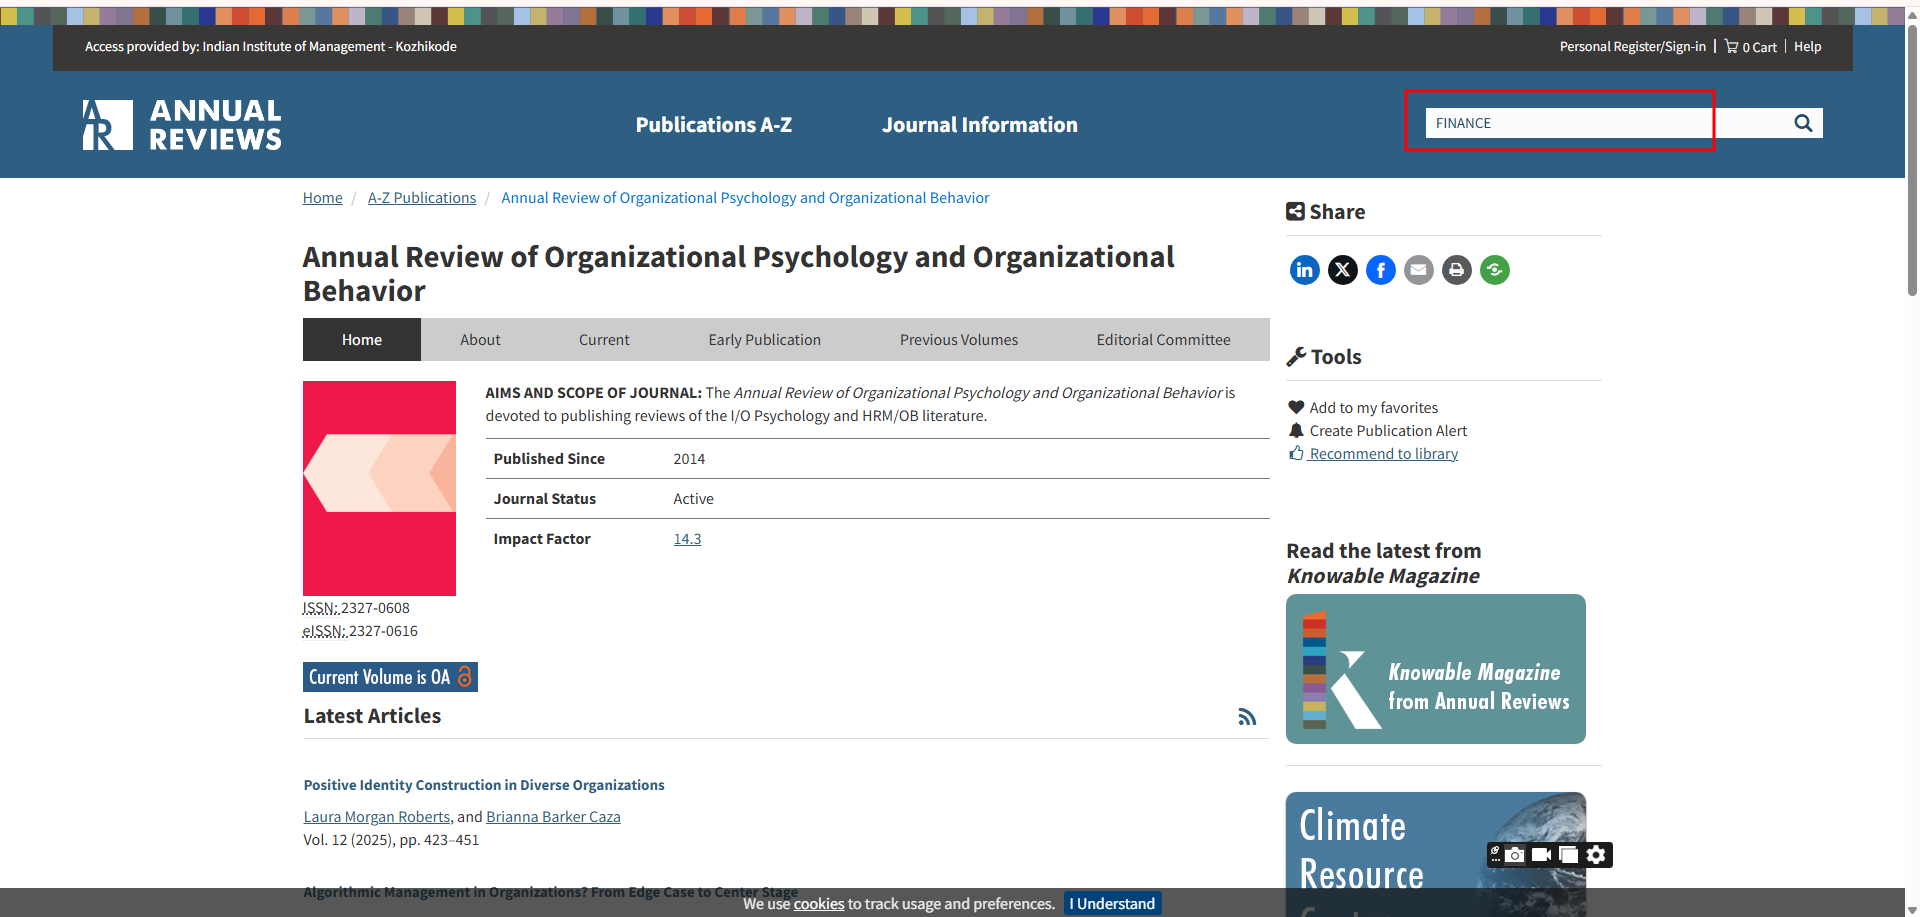Share on Facebook icon
The width and height of the screenshot is (1920, 917).
1380,270
